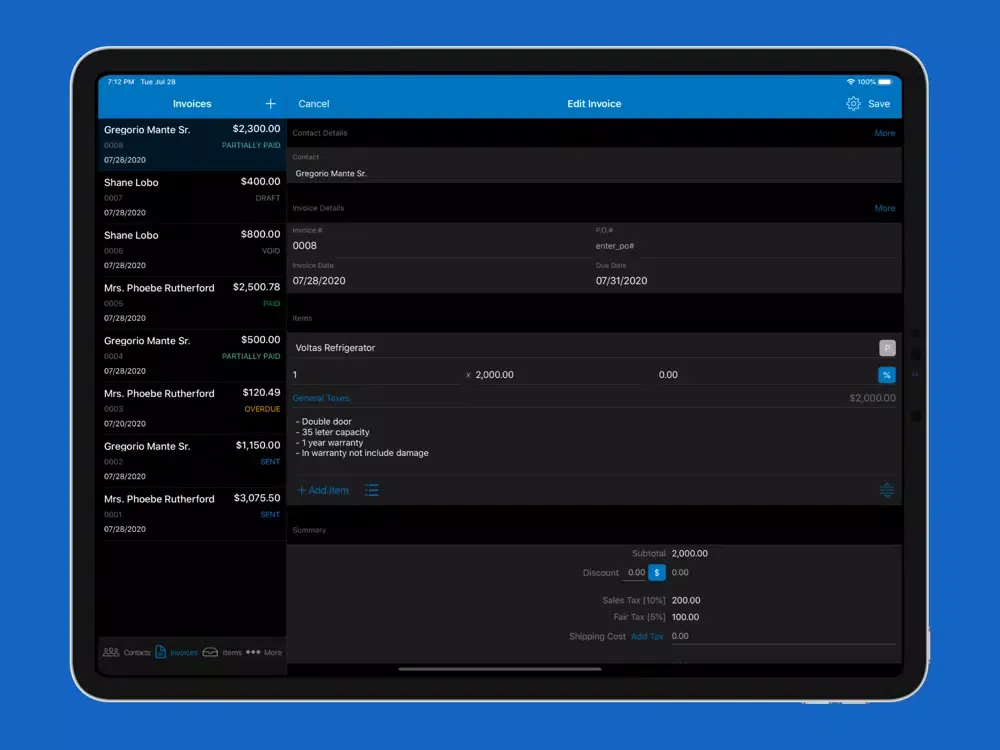Tap the Wi-Fi status icon
1000x750 pixels.
[850, 82]
